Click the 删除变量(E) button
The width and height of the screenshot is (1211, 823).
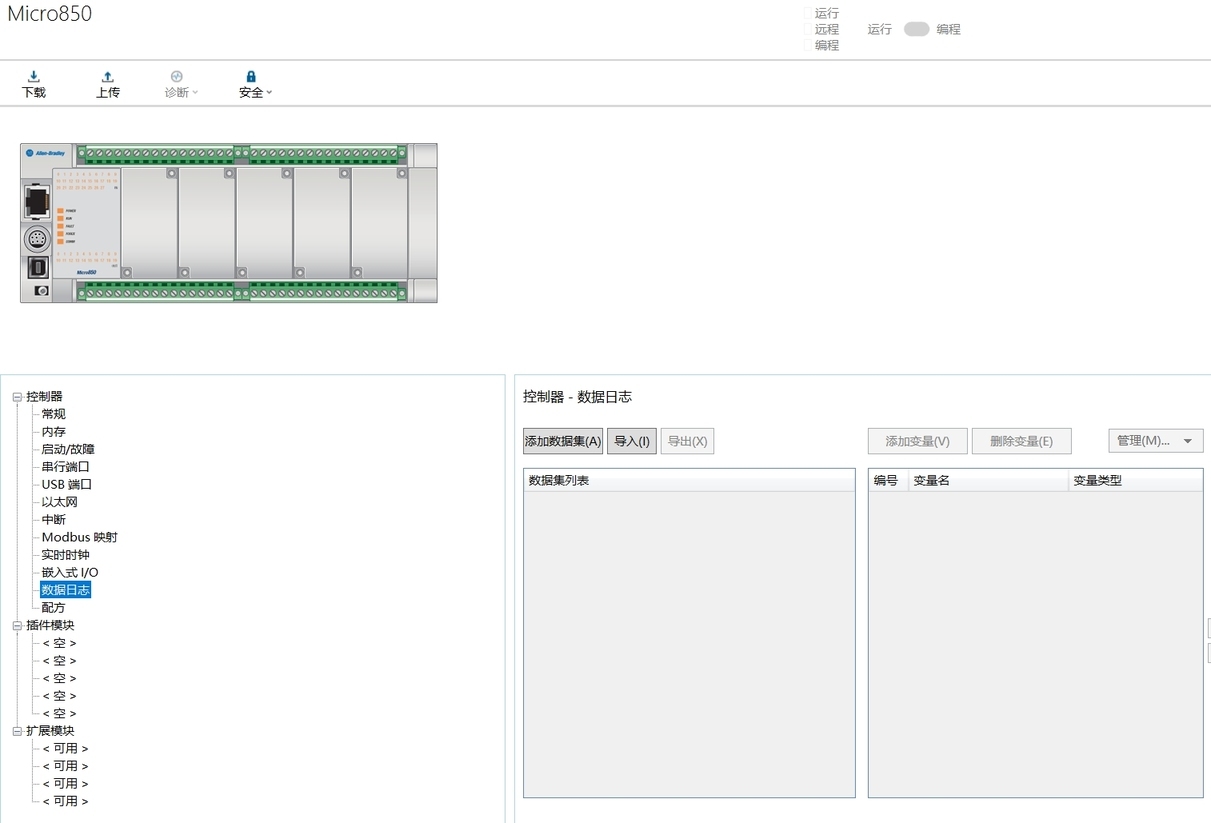tap(1021, 441)
